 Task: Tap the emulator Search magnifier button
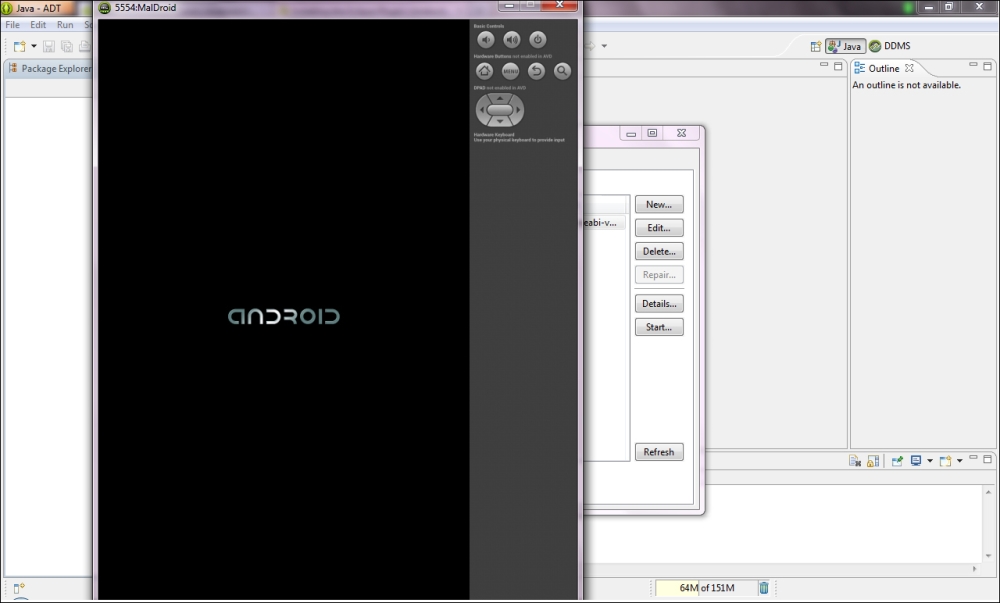coord(562,71)
